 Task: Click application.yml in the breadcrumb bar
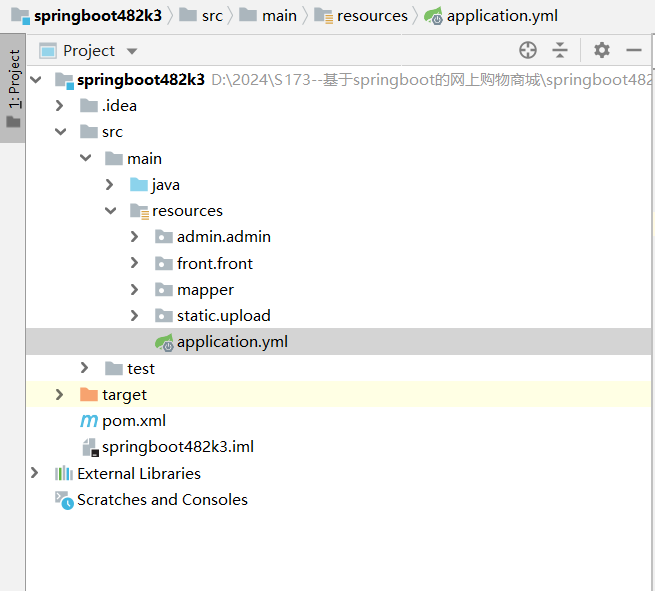pyautogui.click(x=501, y=15)
